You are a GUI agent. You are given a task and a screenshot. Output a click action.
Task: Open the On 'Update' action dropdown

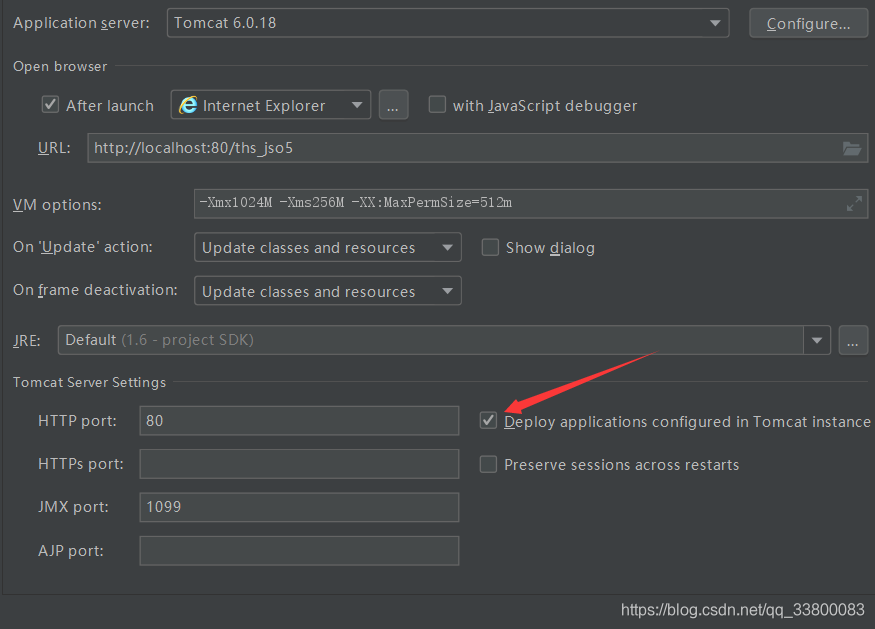328,247
